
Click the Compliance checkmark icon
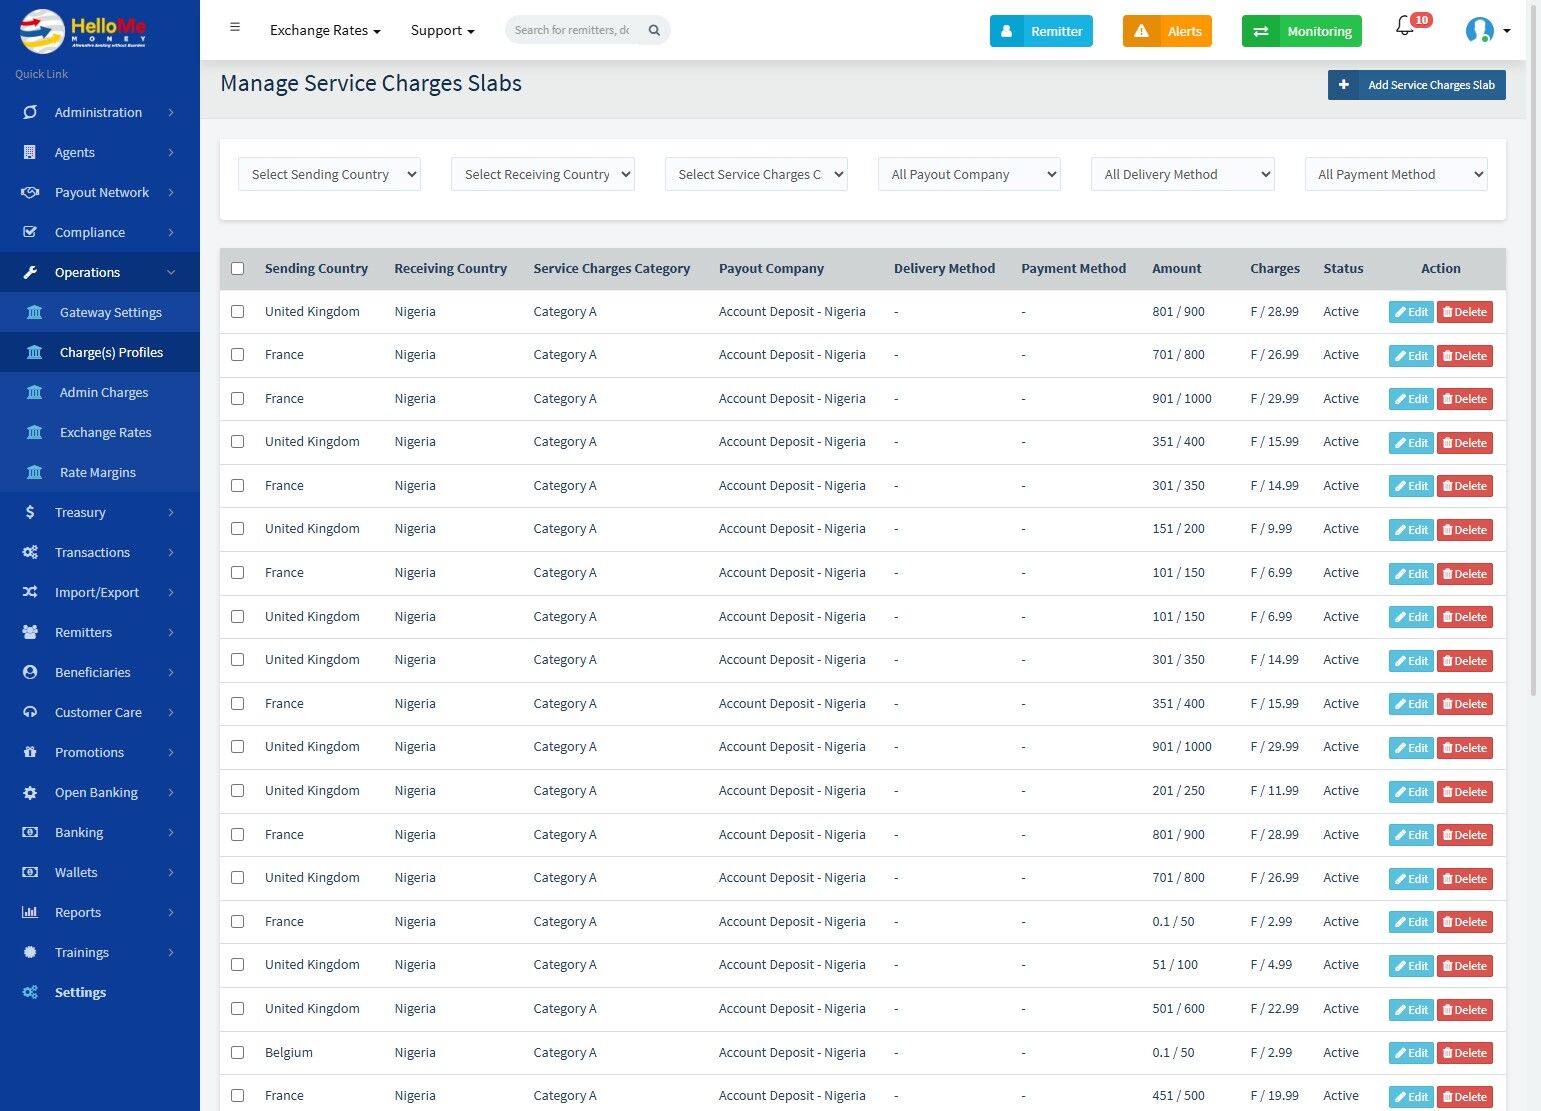pos(30,232)
